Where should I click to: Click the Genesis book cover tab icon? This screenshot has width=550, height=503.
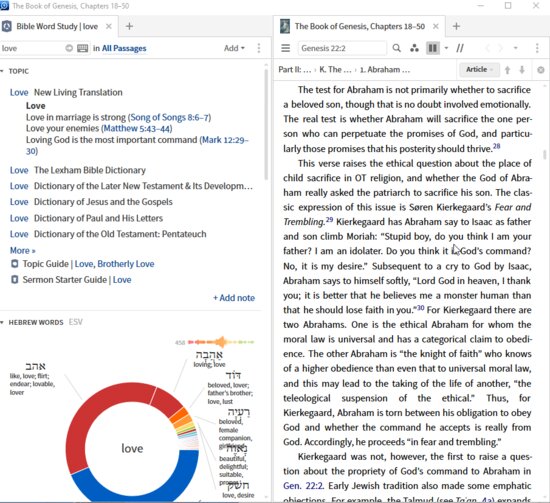tap(285, 26)
